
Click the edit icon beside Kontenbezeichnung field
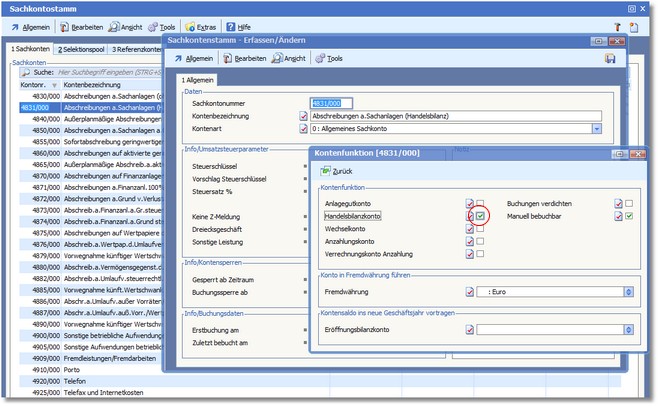click(x=304, y=115)
